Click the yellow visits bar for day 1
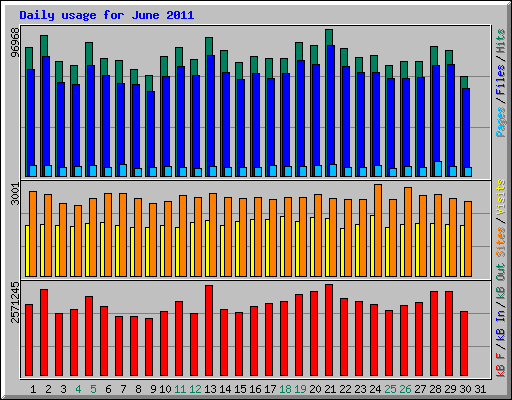Viewport: 512px width, 400px height. click(x=27, y=251)
